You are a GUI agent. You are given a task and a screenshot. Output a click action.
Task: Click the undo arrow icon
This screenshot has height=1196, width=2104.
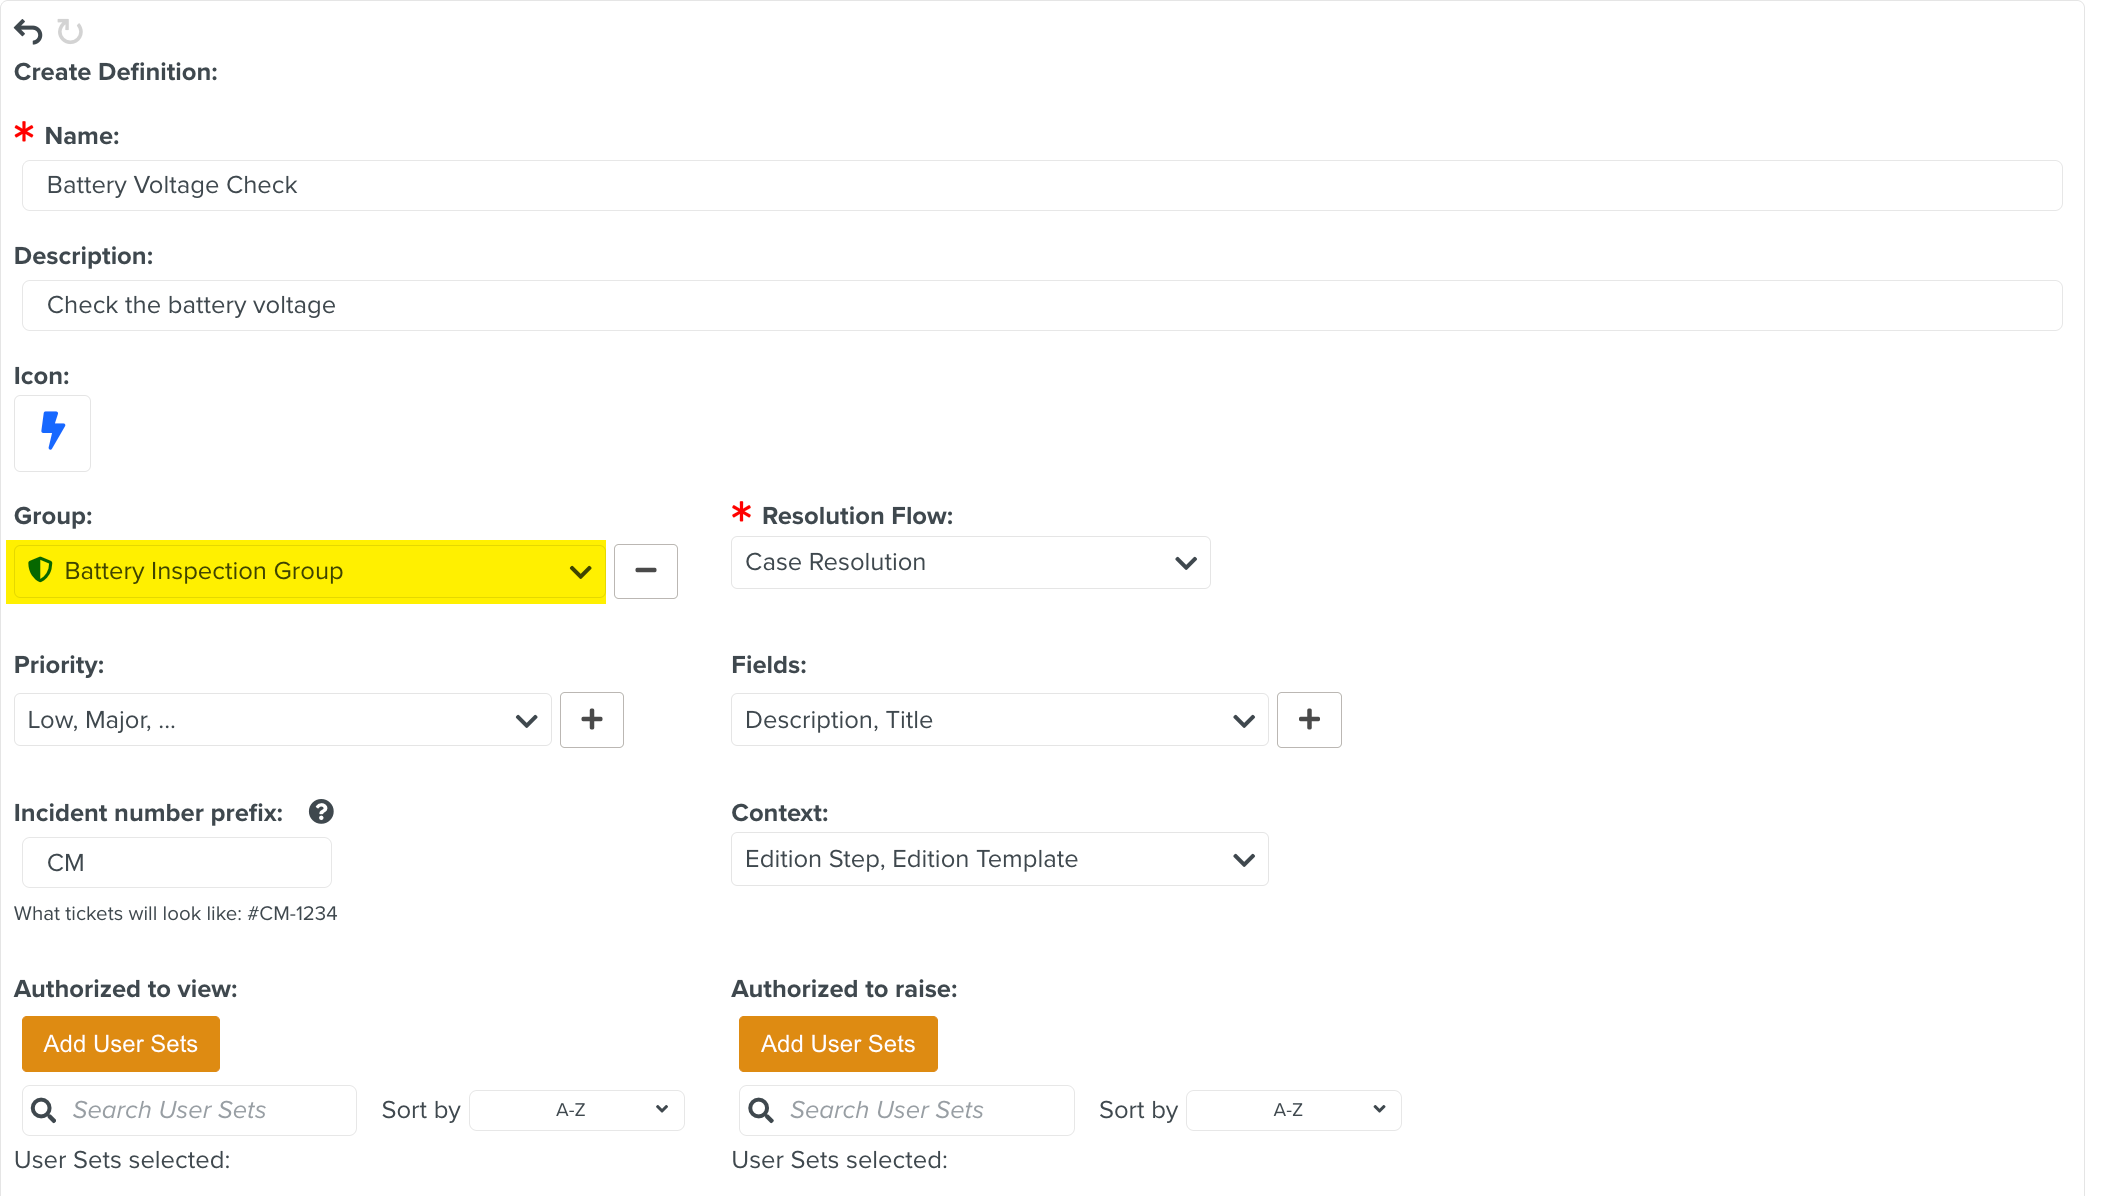[28, 32]
